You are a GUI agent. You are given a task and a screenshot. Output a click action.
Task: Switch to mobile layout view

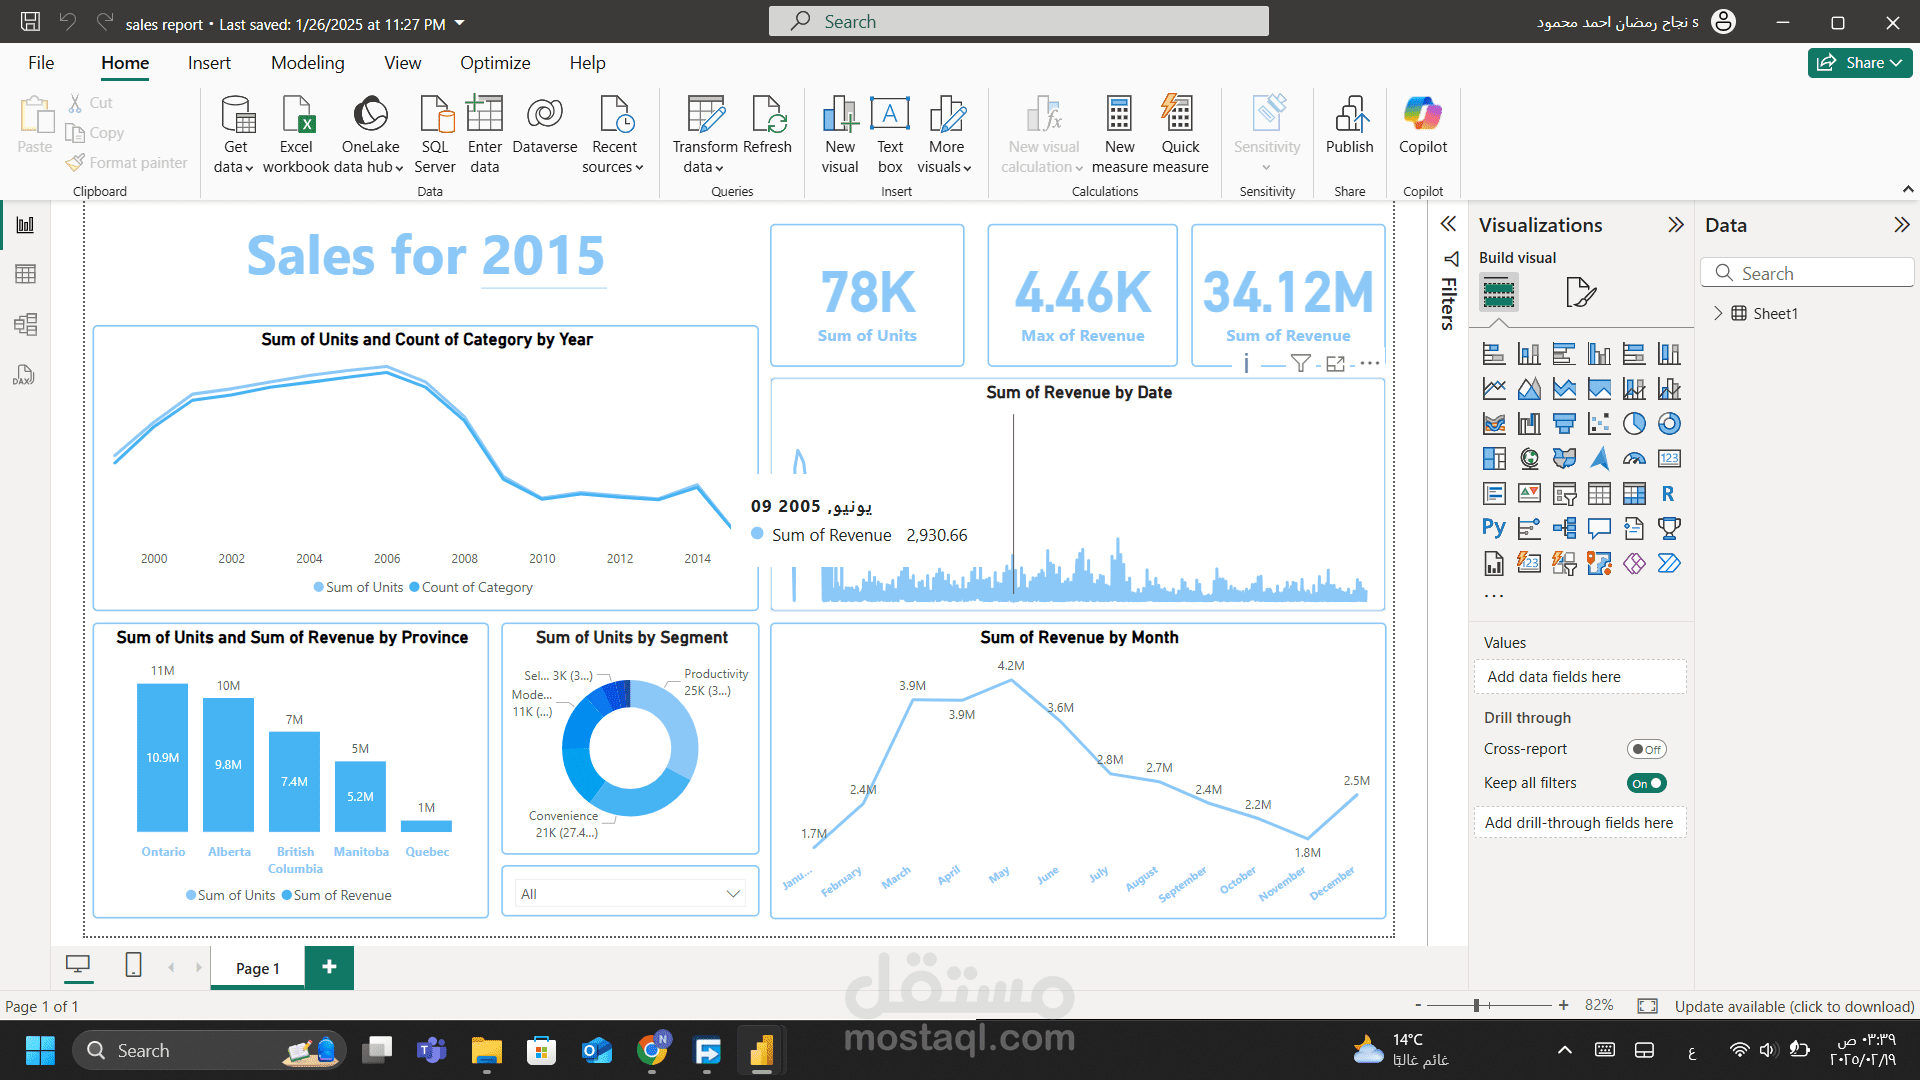click(133, 965)
